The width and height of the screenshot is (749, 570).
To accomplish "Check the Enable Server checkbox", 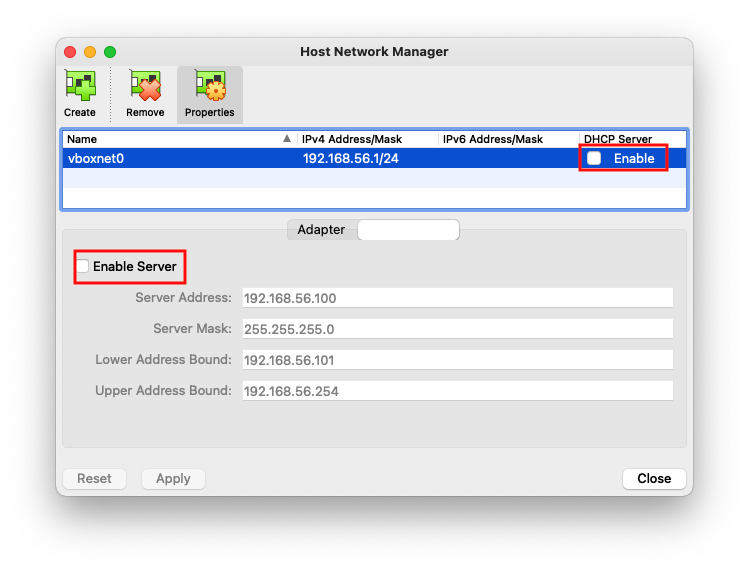I will 83,266.
